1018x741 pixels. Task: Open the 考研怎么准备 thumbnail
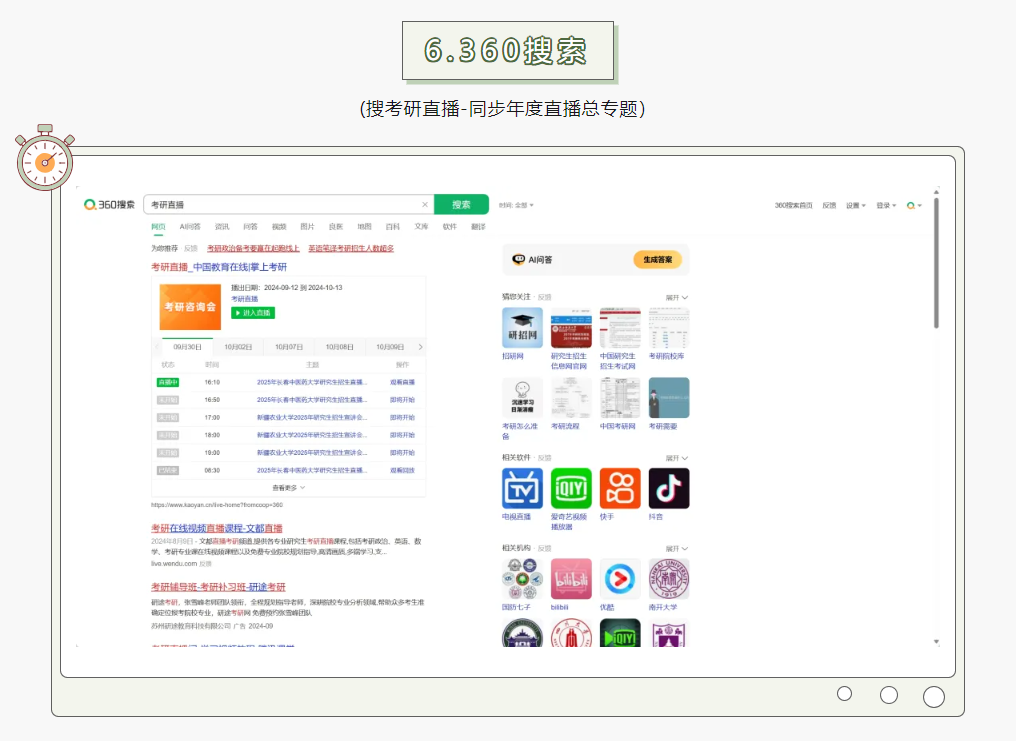523,398
